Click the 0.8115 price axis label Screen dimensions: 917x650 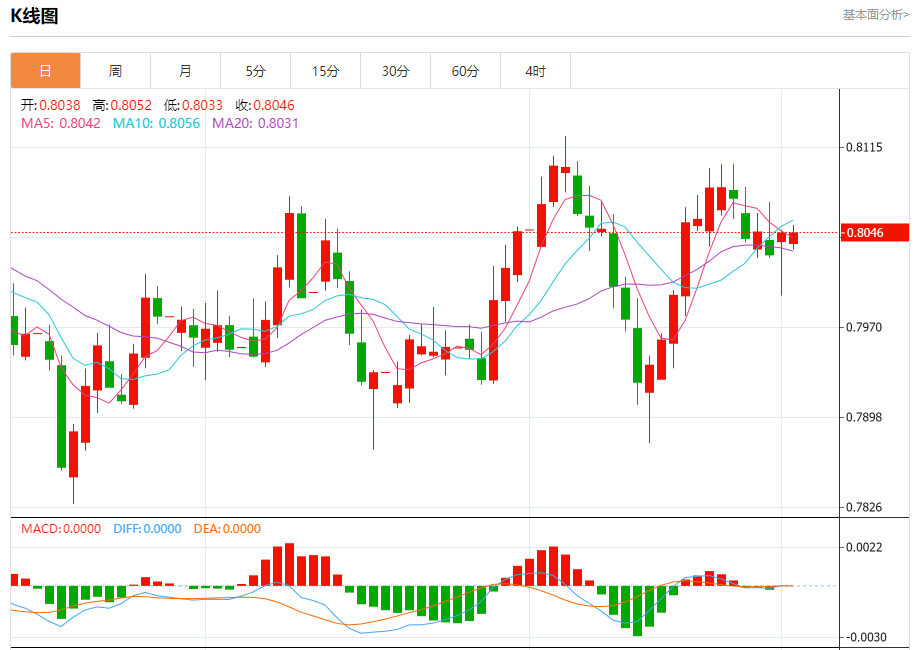pyautogui.click(x=864, y=147)
